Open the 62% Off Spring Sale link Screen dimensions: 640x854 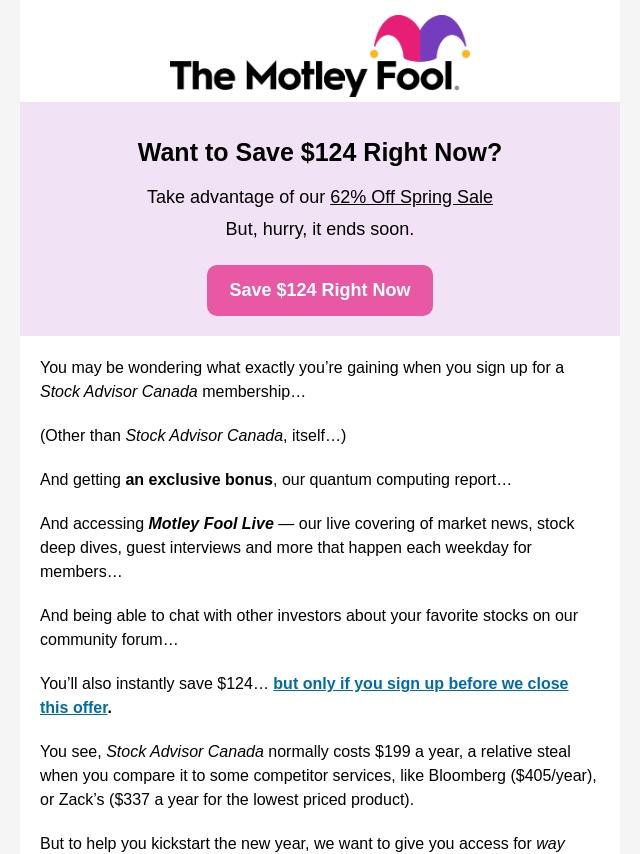411,197
